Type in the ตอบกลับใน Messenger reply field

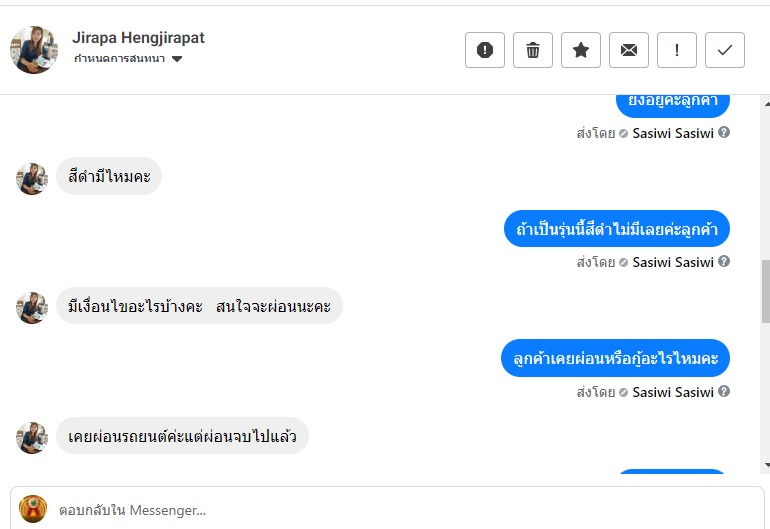pyautogui.click(x=400, y=509)
